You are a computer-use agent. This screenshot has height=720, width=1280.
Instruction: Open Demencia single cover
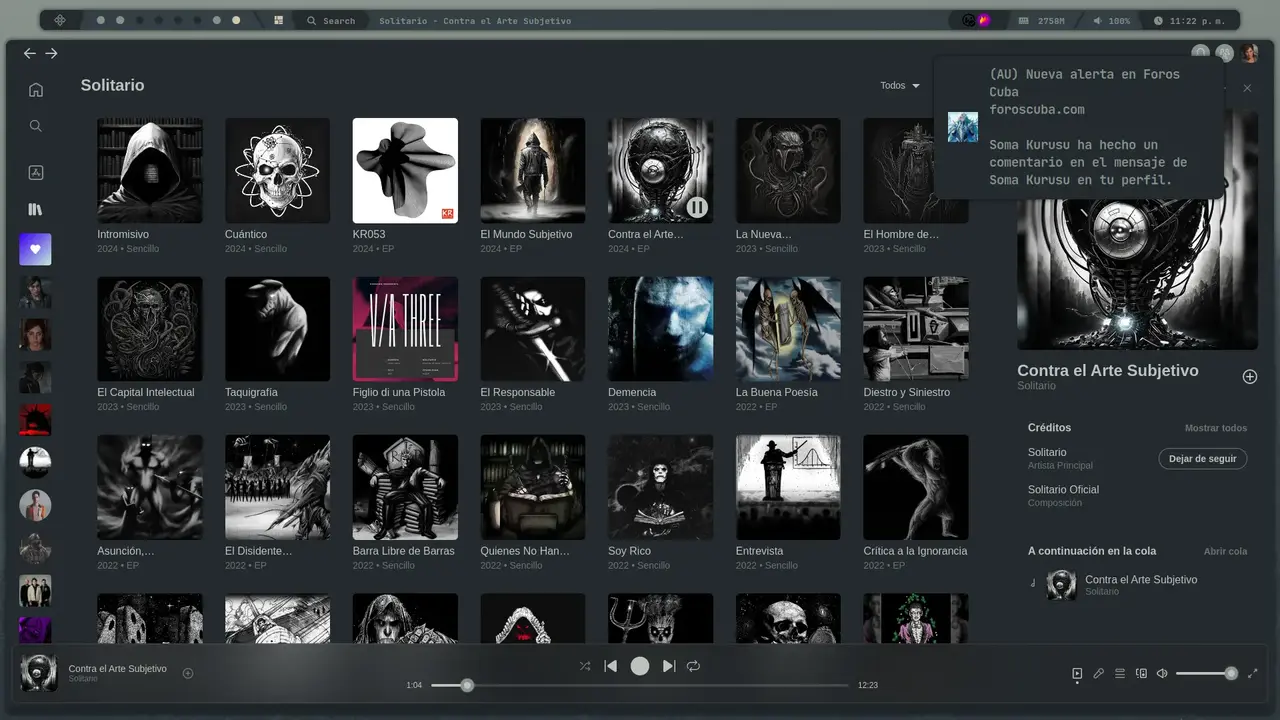(661, 329)
